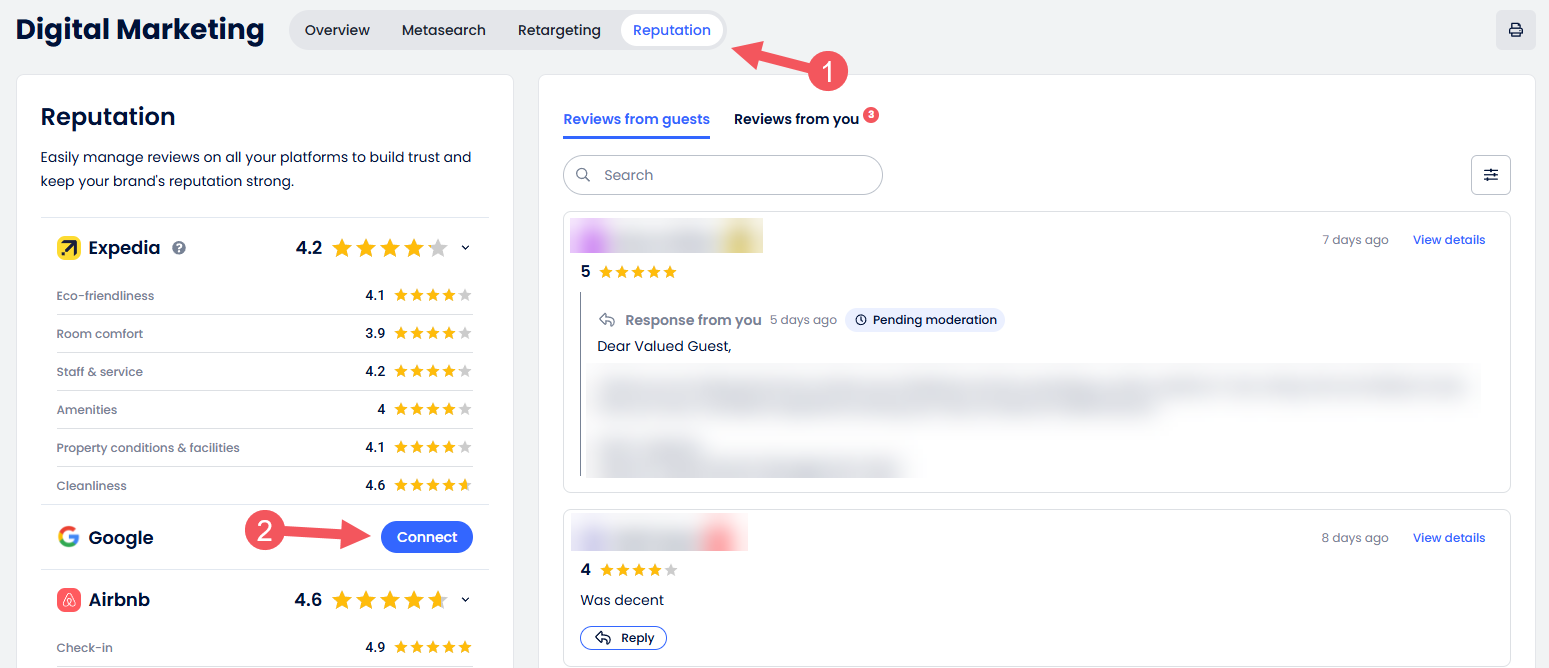Connect the Google account
This screenshot has width=1549, height=668.
426,538
